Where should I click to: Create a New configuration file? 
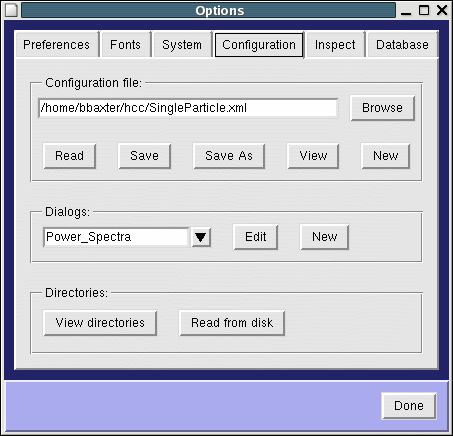point(385,156)
